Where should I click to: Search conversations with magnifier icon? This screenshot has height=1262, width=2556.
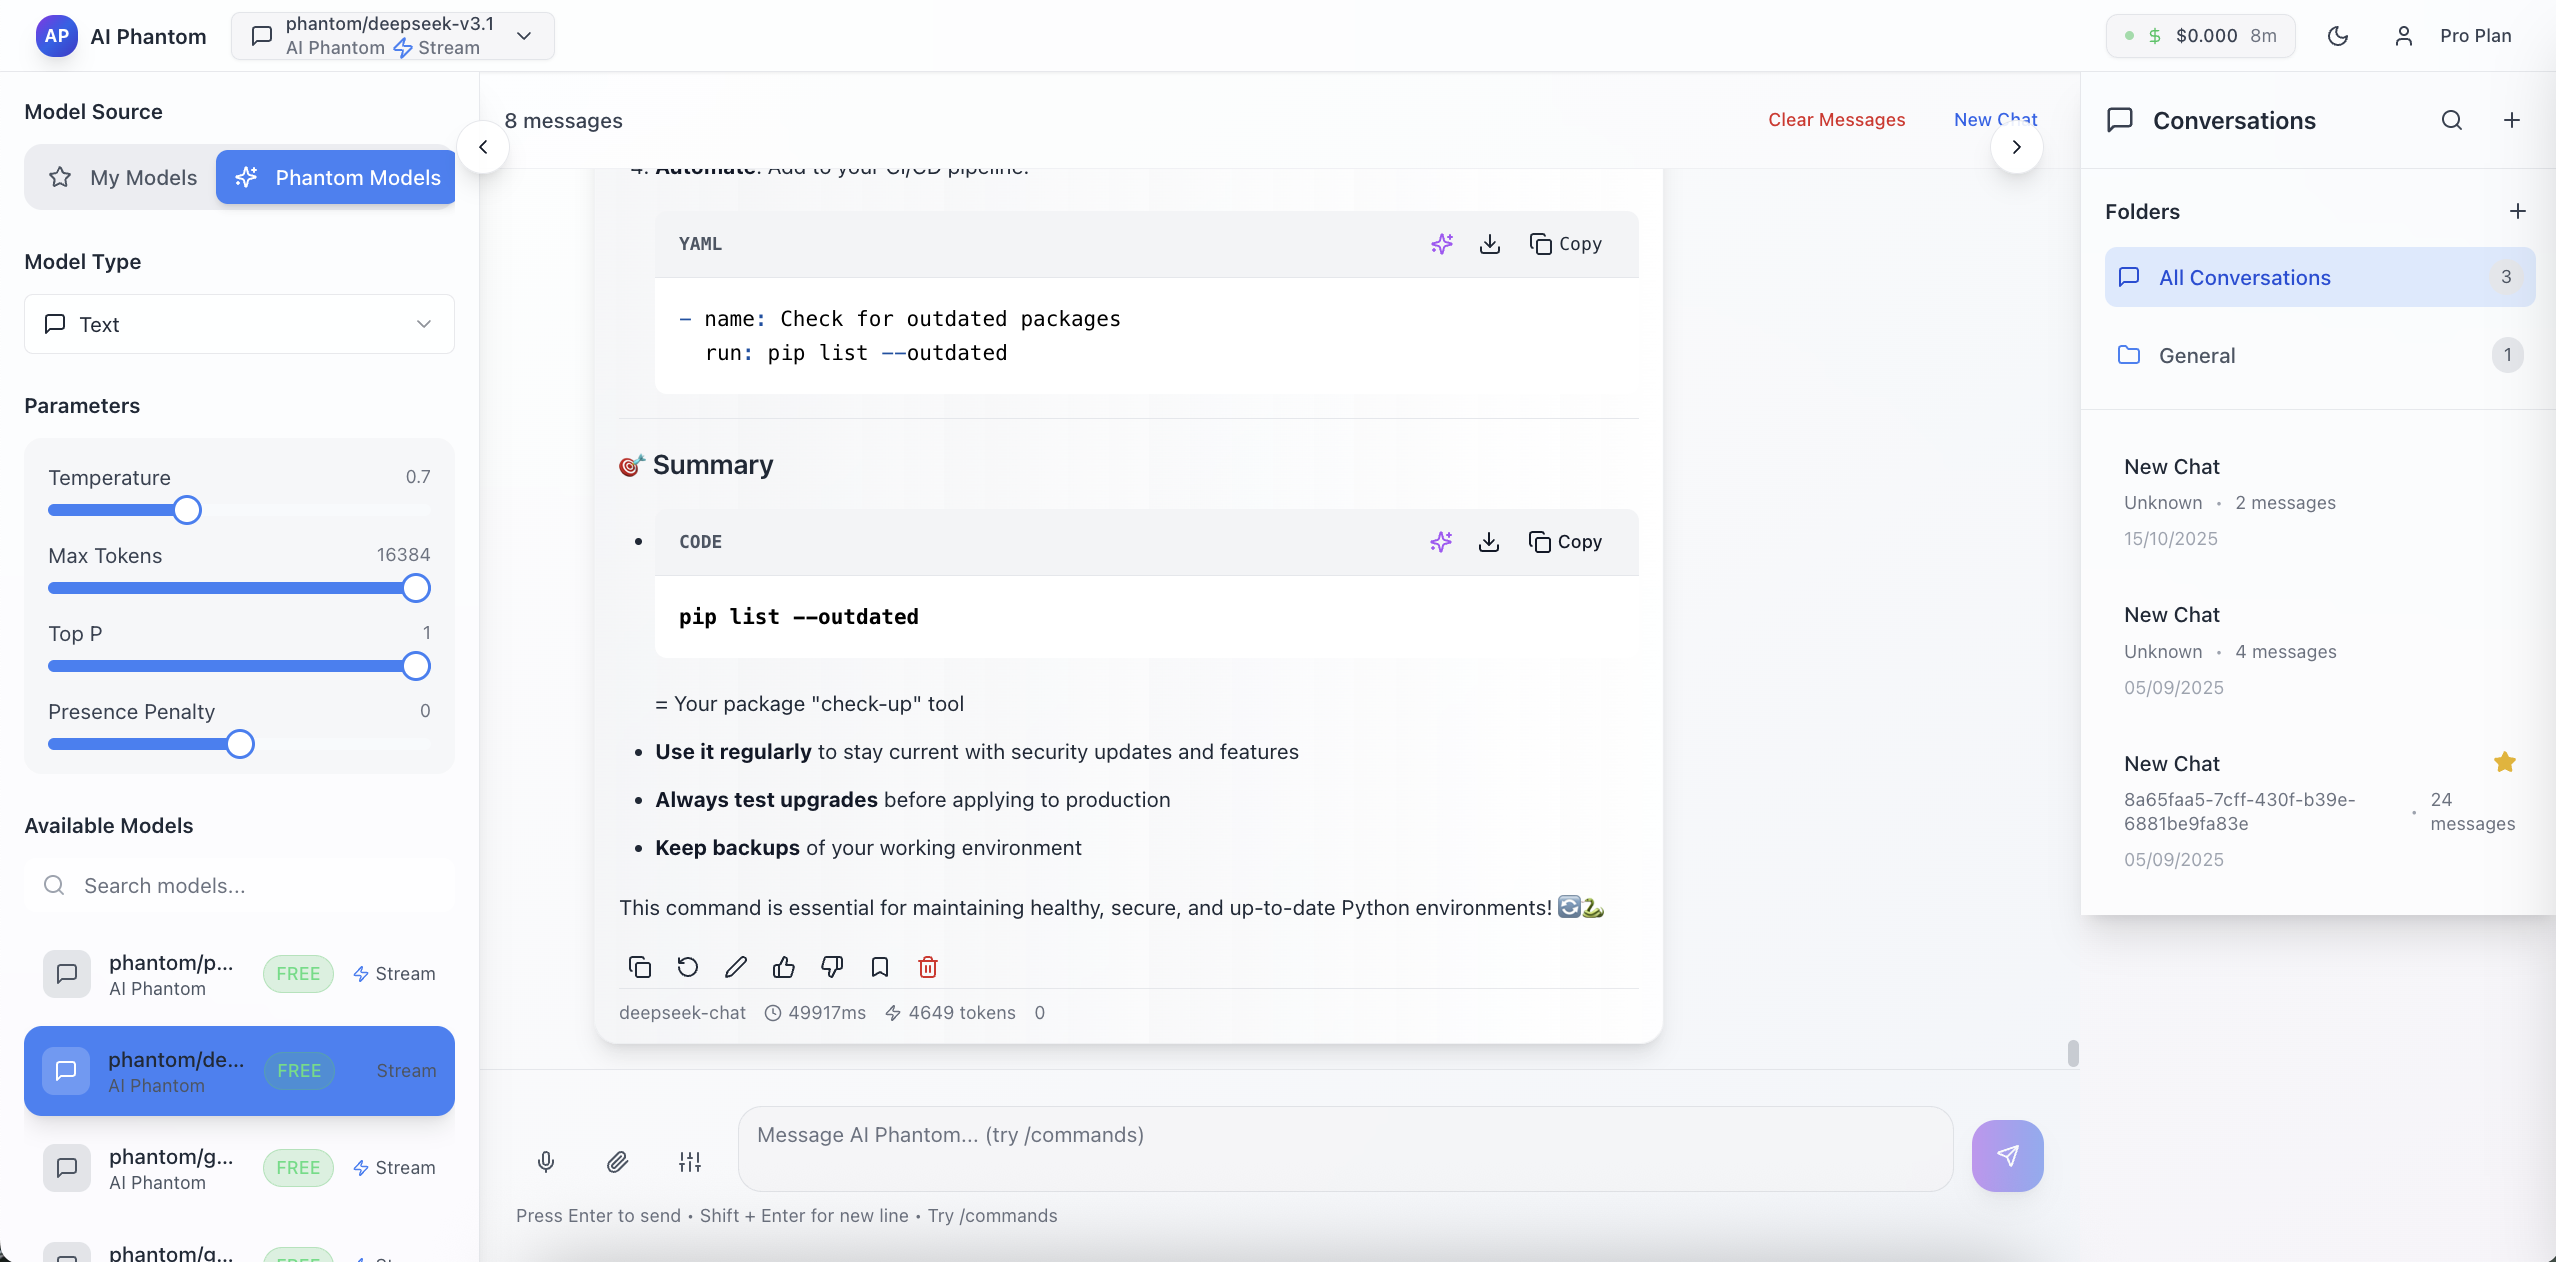pyautogui.click(x=2452, y=121)
